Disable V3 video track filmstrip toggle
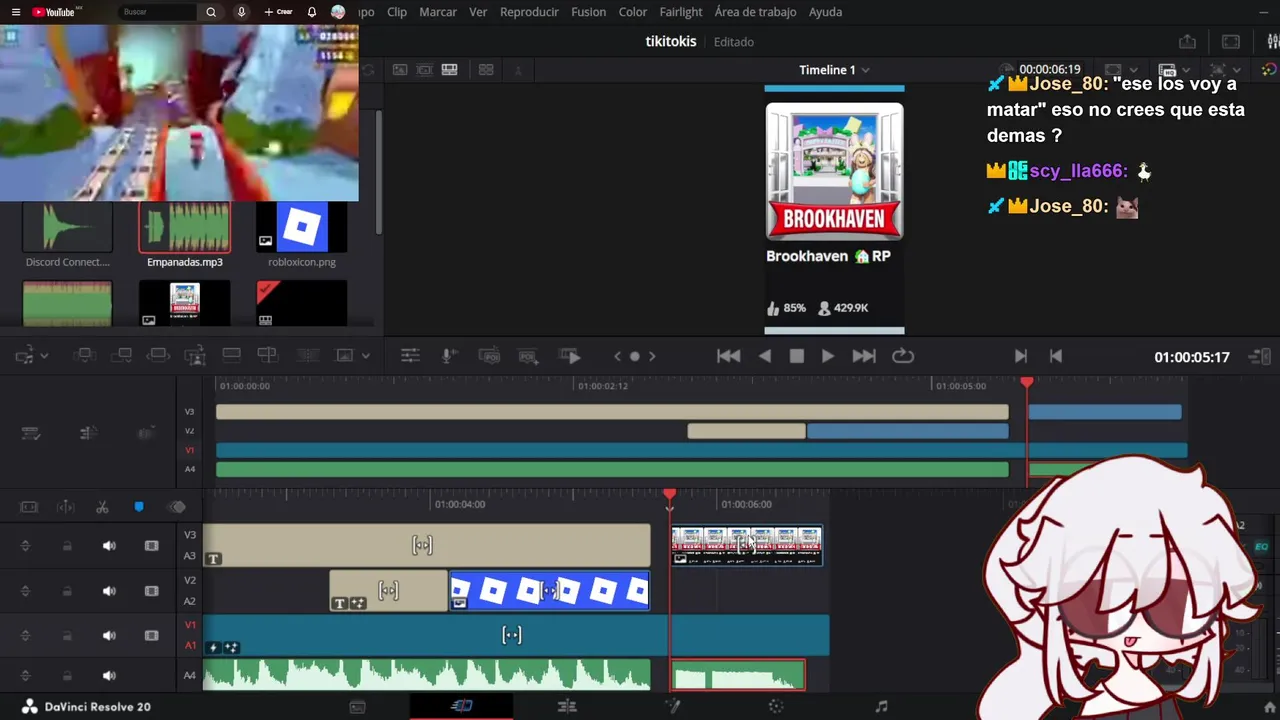1280x720 pixels. point(152,546)
